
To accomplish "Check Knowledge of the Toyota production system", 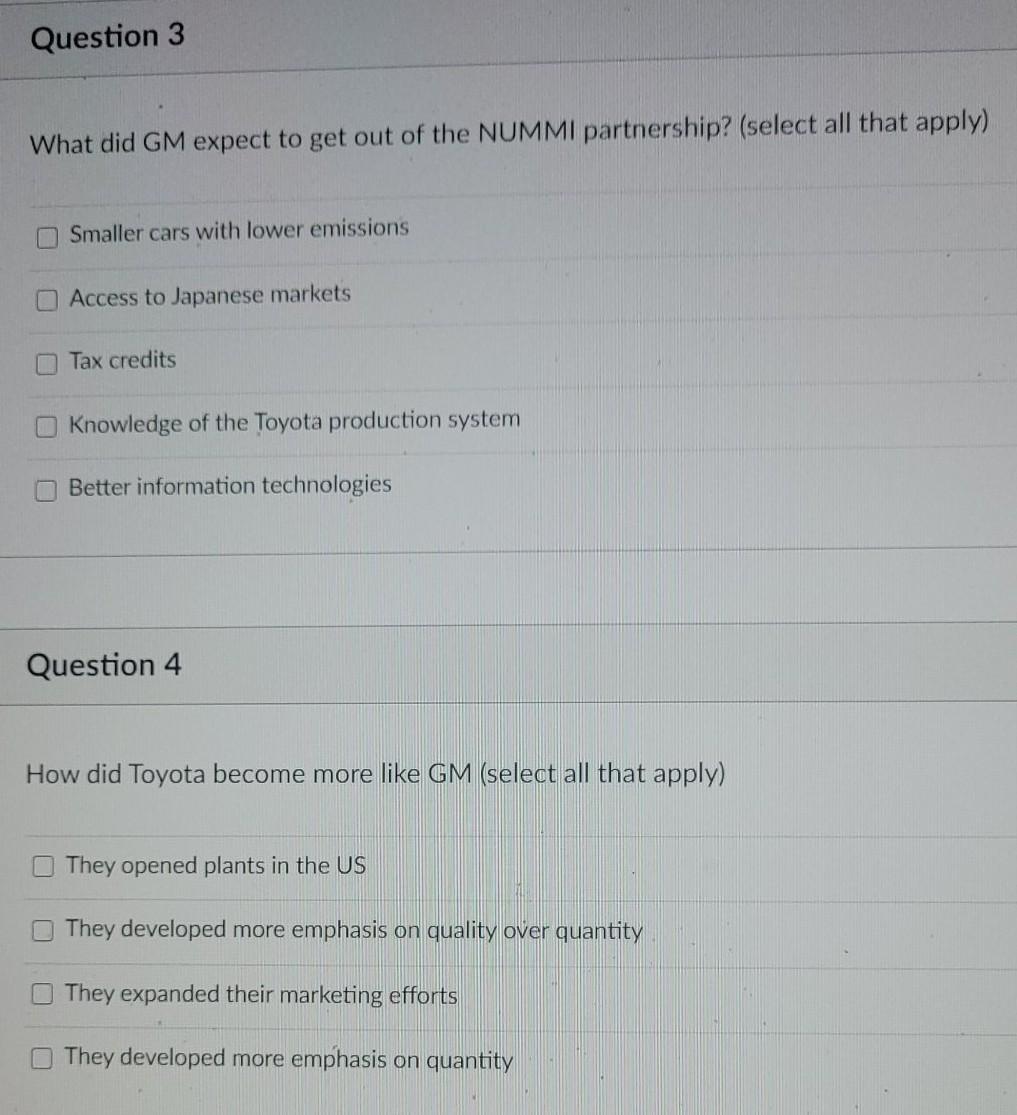I will [44, 427].
